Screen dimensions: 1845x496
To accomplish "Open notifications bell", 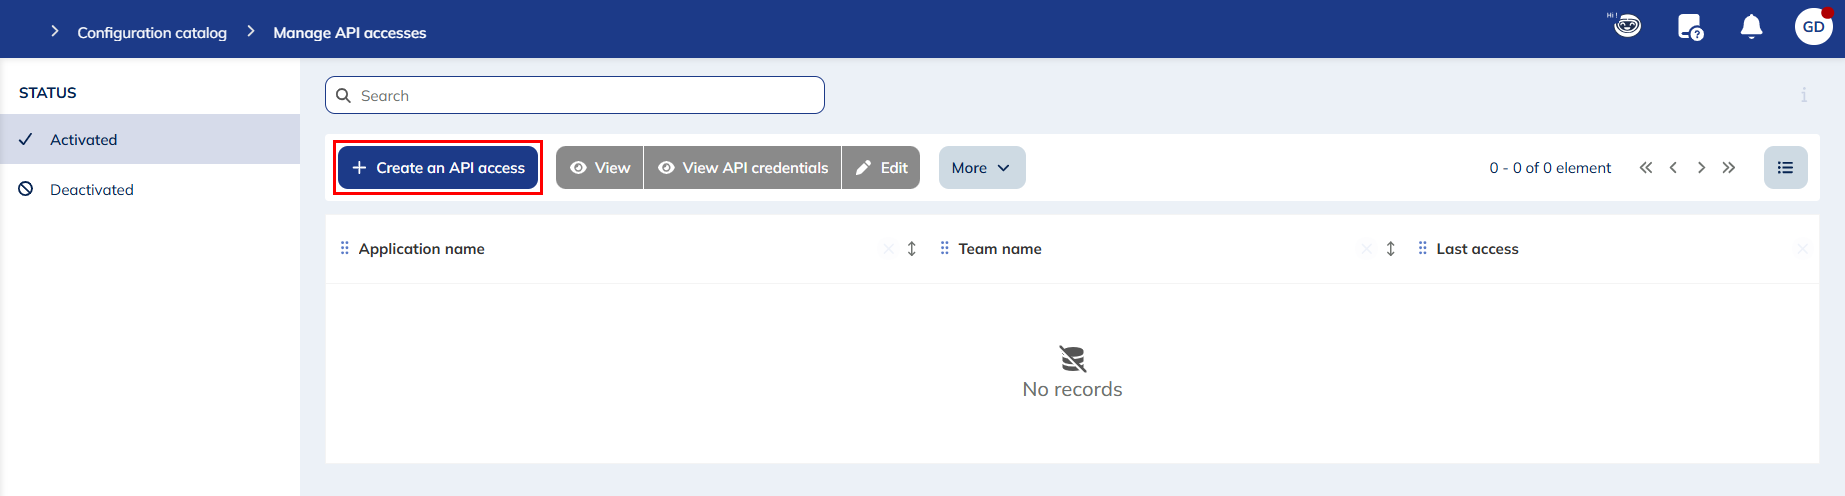I will point(1751,27).
